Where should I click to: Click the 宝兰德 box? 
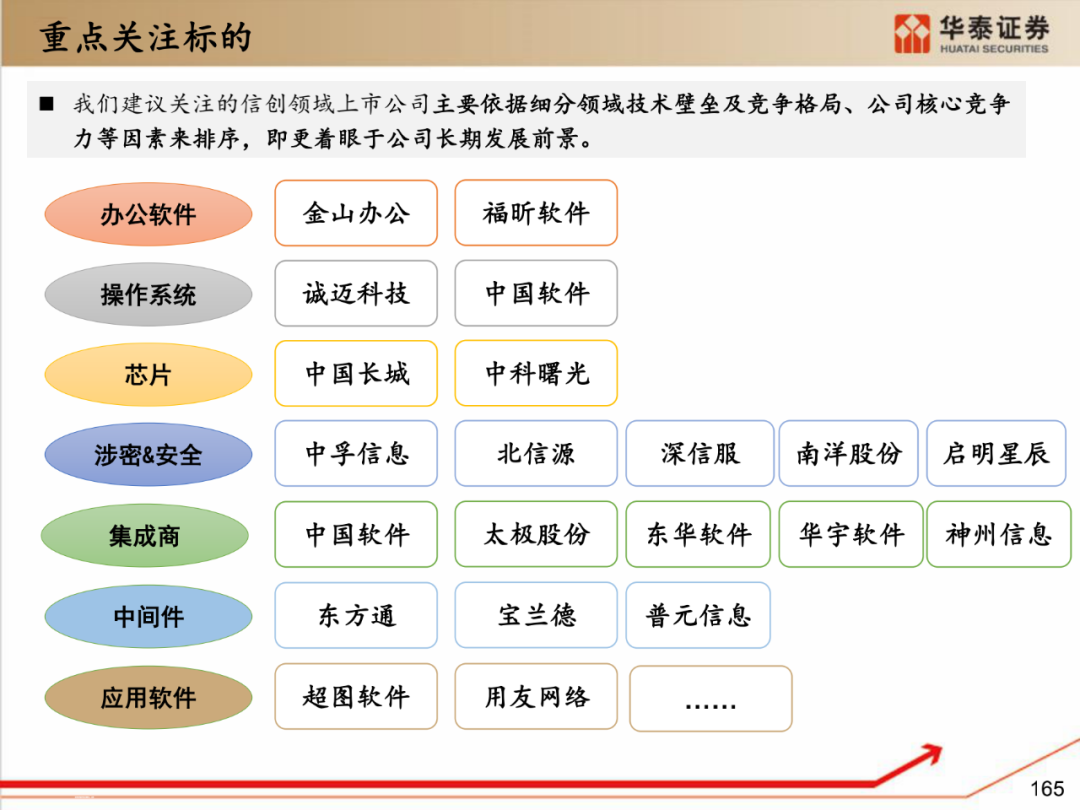[x=536, y=615]
